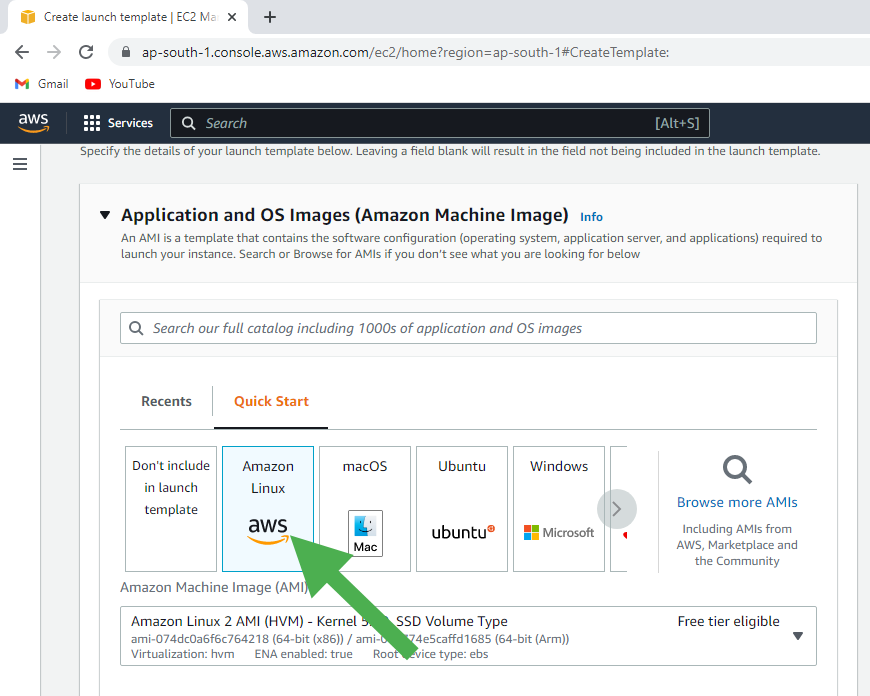This screenshot has width=870, height=696.
Task: Open the Services grid menu
Action: tap(92, 123)
